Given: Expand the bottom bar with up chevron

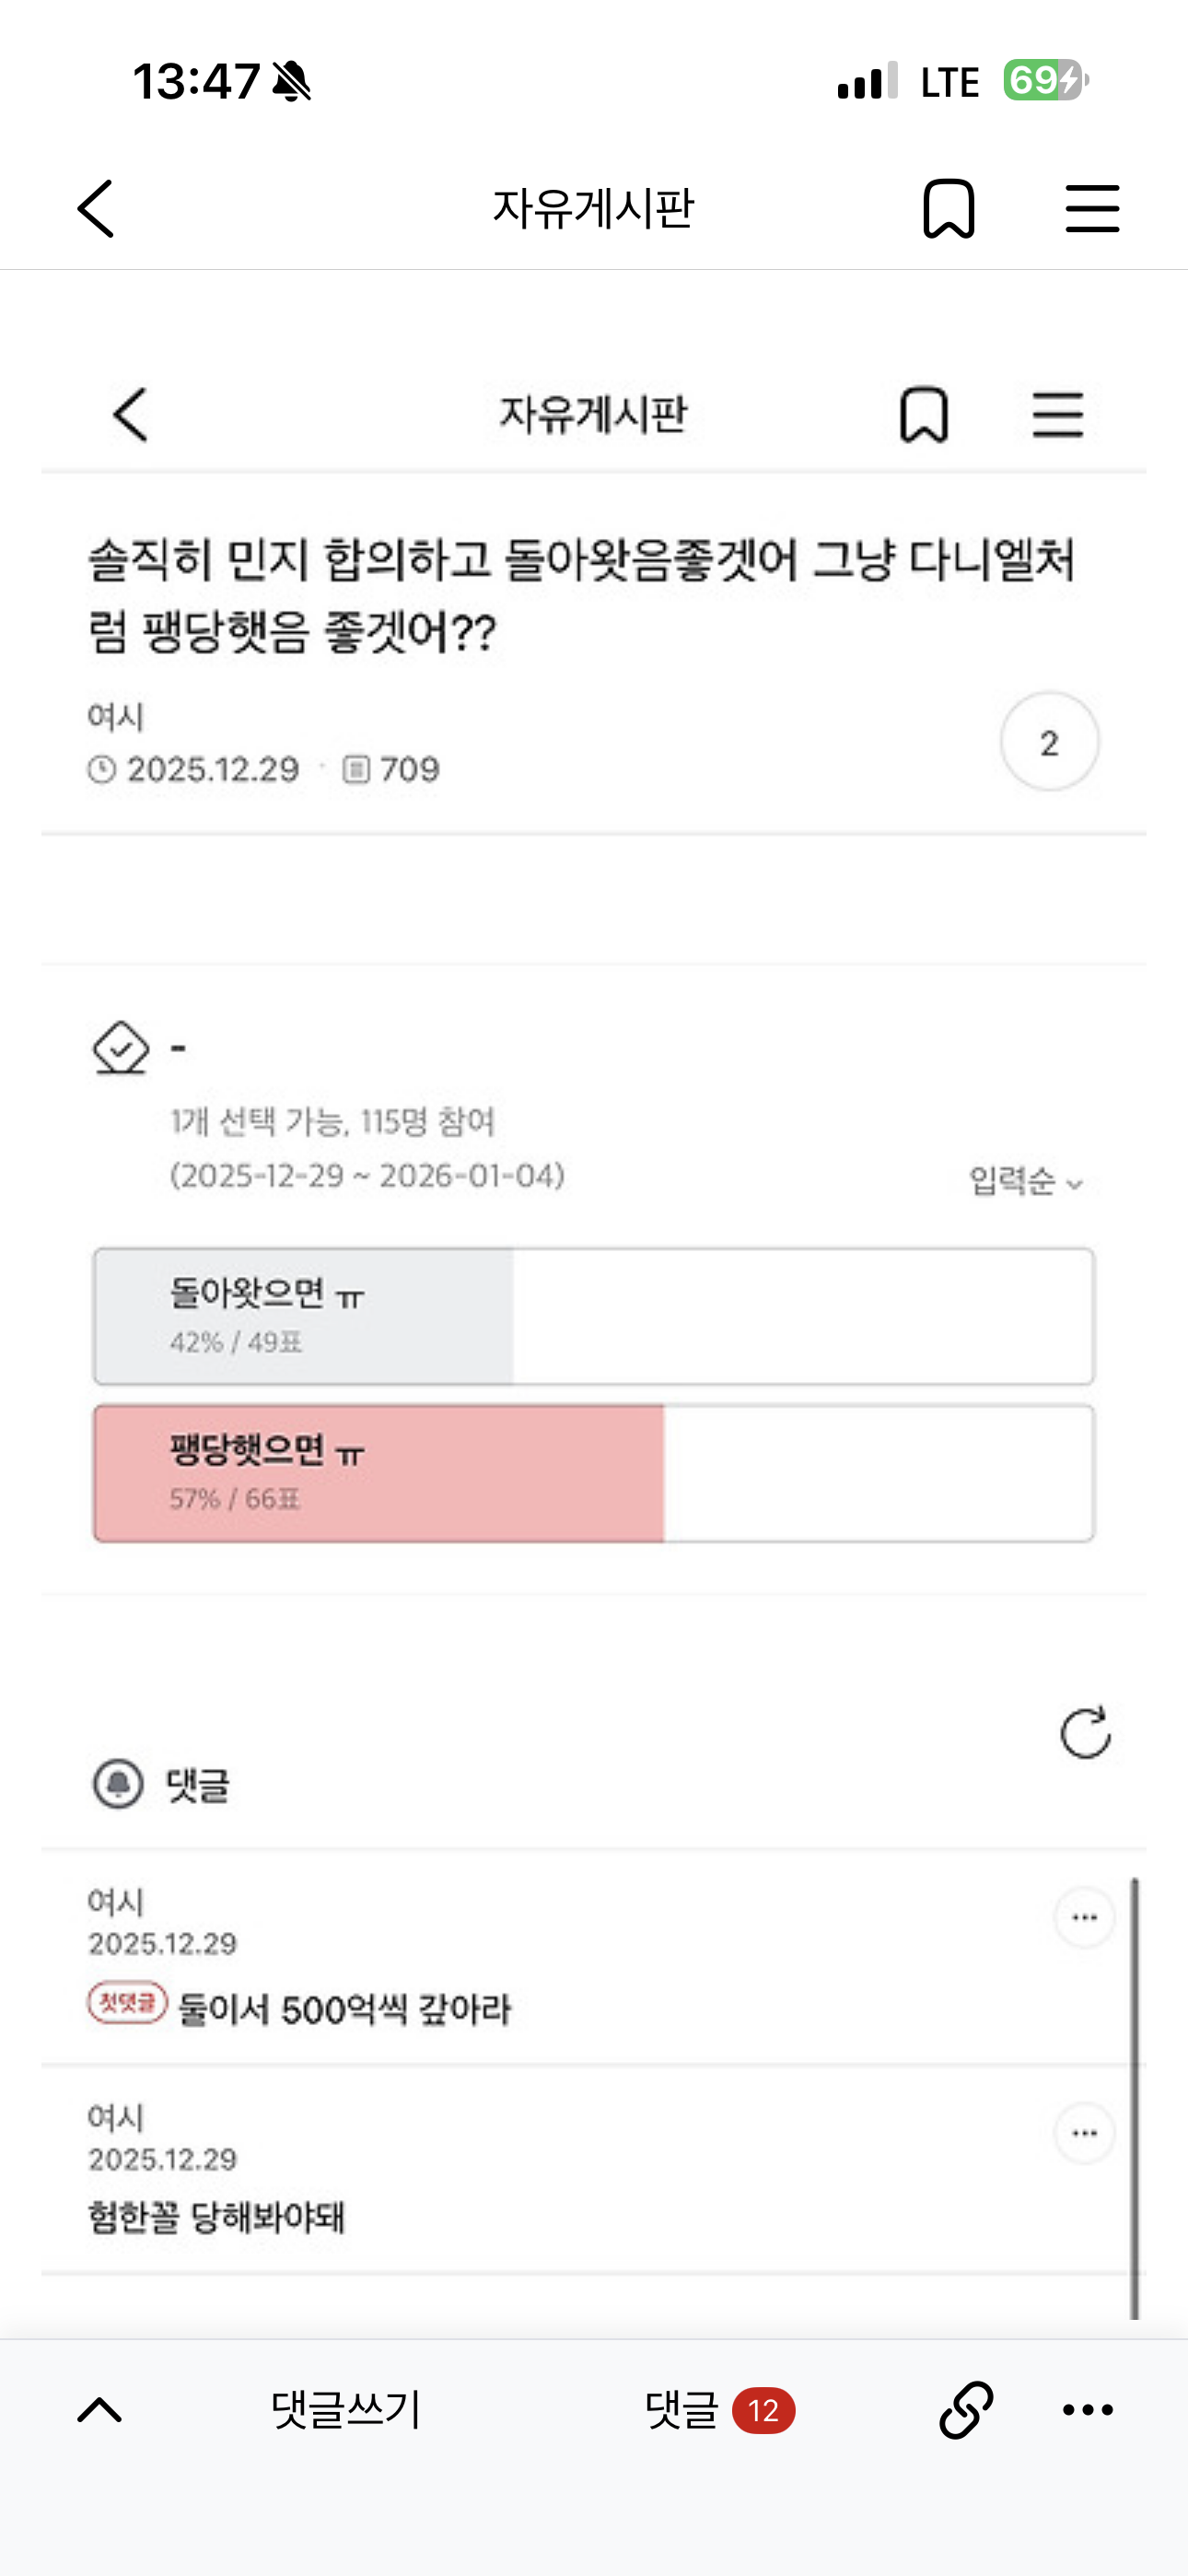Looking at the screenshot, I should pos(100,2410).
